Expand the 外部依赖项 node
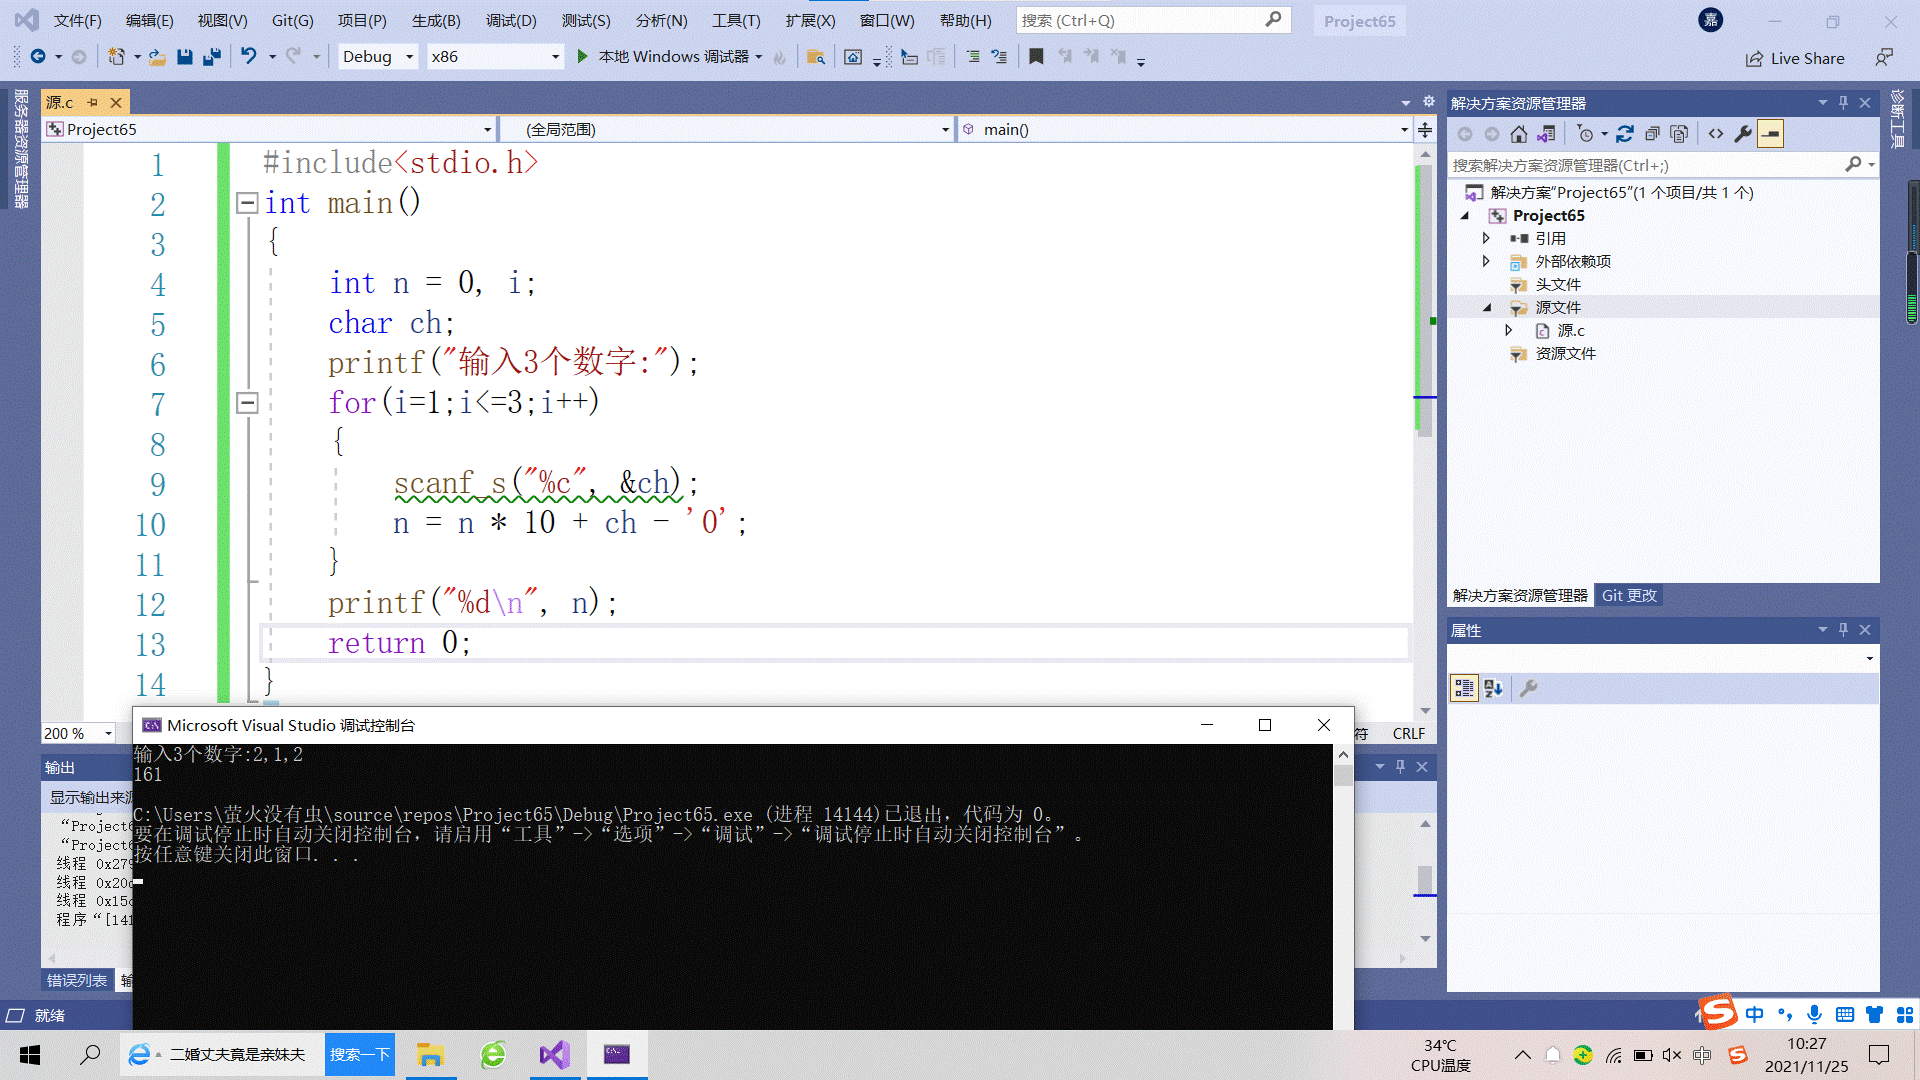The image size is (1920, 1080). tap(1487, 262)
